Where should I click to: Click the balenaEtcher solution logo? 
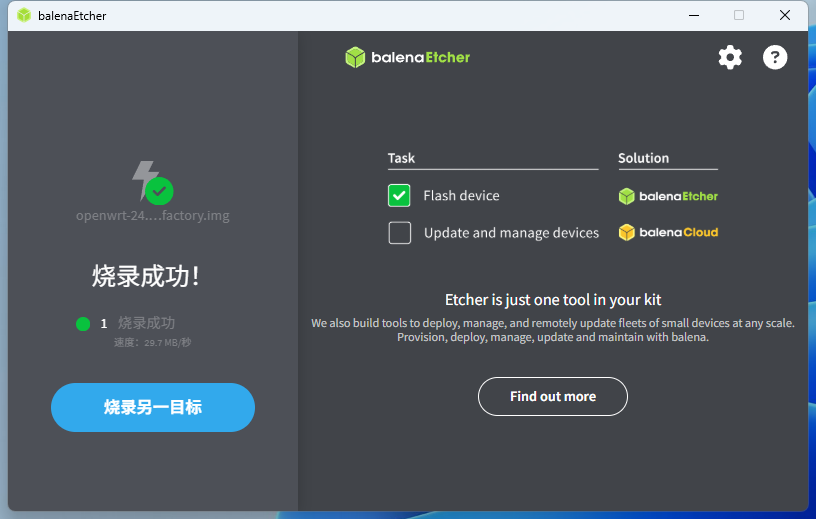(x=668, y=196)
